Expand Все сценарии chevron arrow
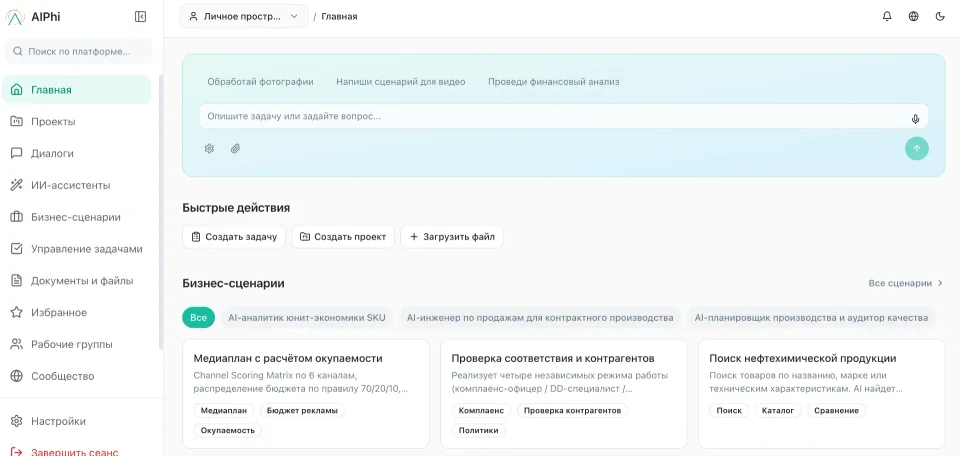The width and height of the screenshot is (960, 456). pyautogui.click(x=940, y=283)
